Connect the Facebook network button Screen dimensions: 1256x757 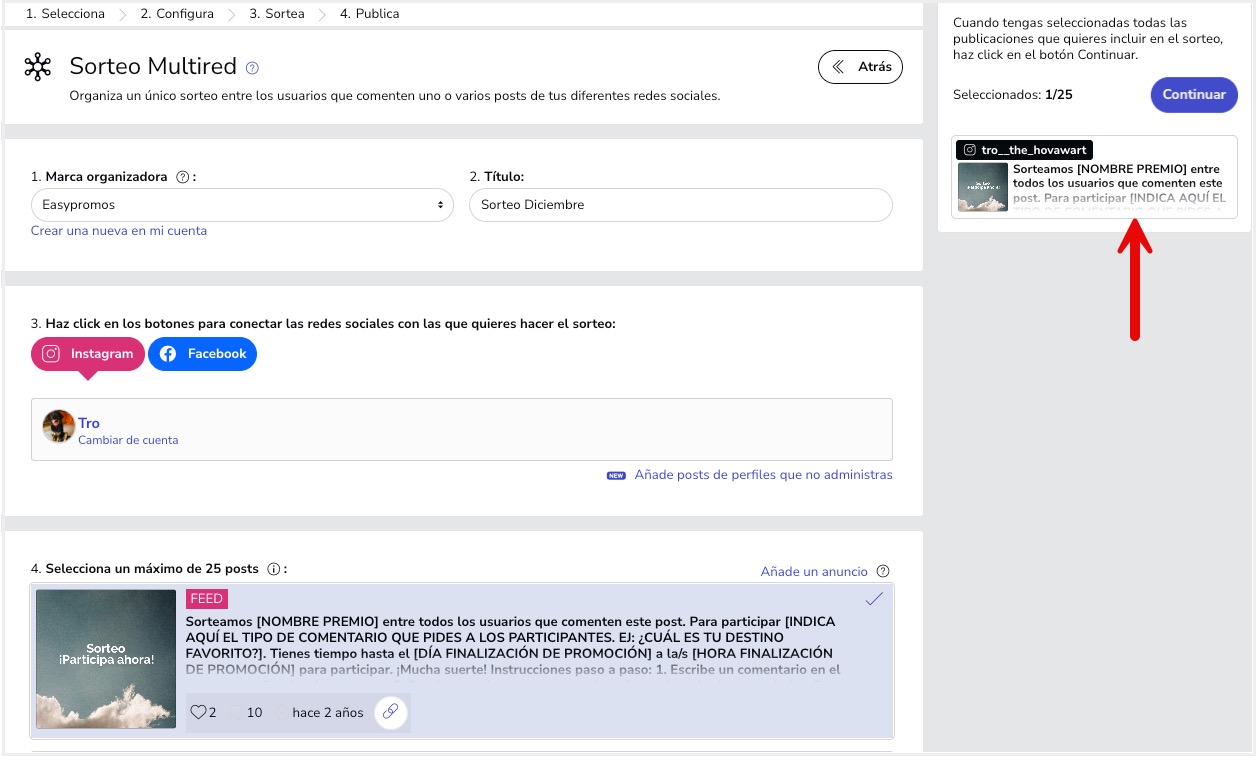[203, 354]
